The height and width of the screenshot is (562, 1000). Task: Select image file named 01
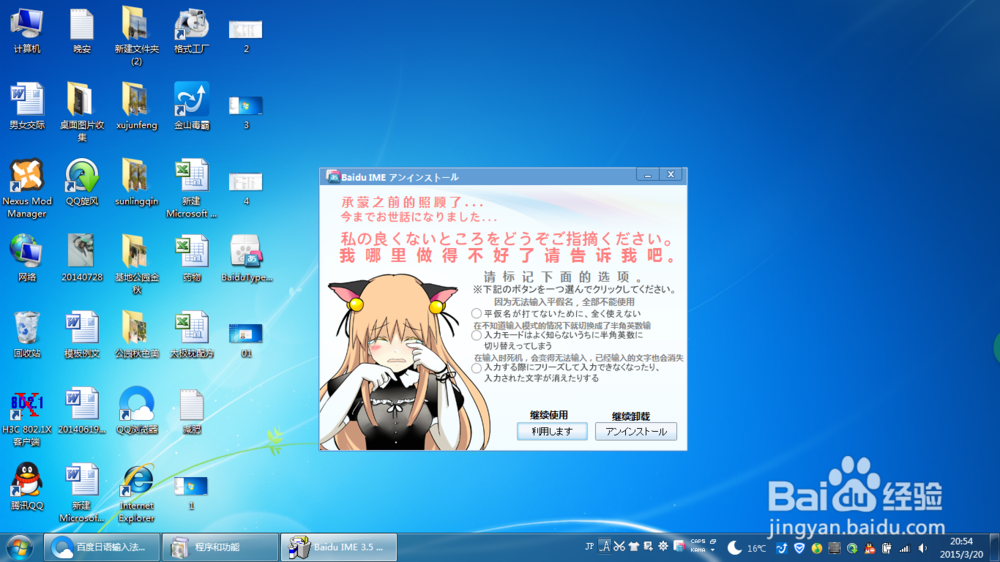click(246, 341)
